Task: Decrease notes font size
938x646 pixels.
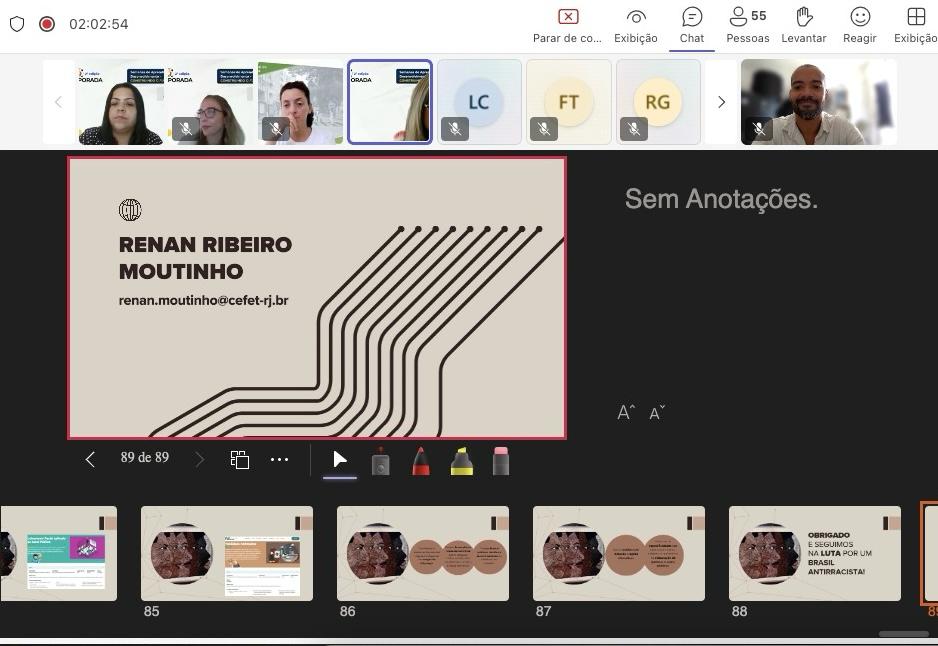Action: tap(657, 413)
